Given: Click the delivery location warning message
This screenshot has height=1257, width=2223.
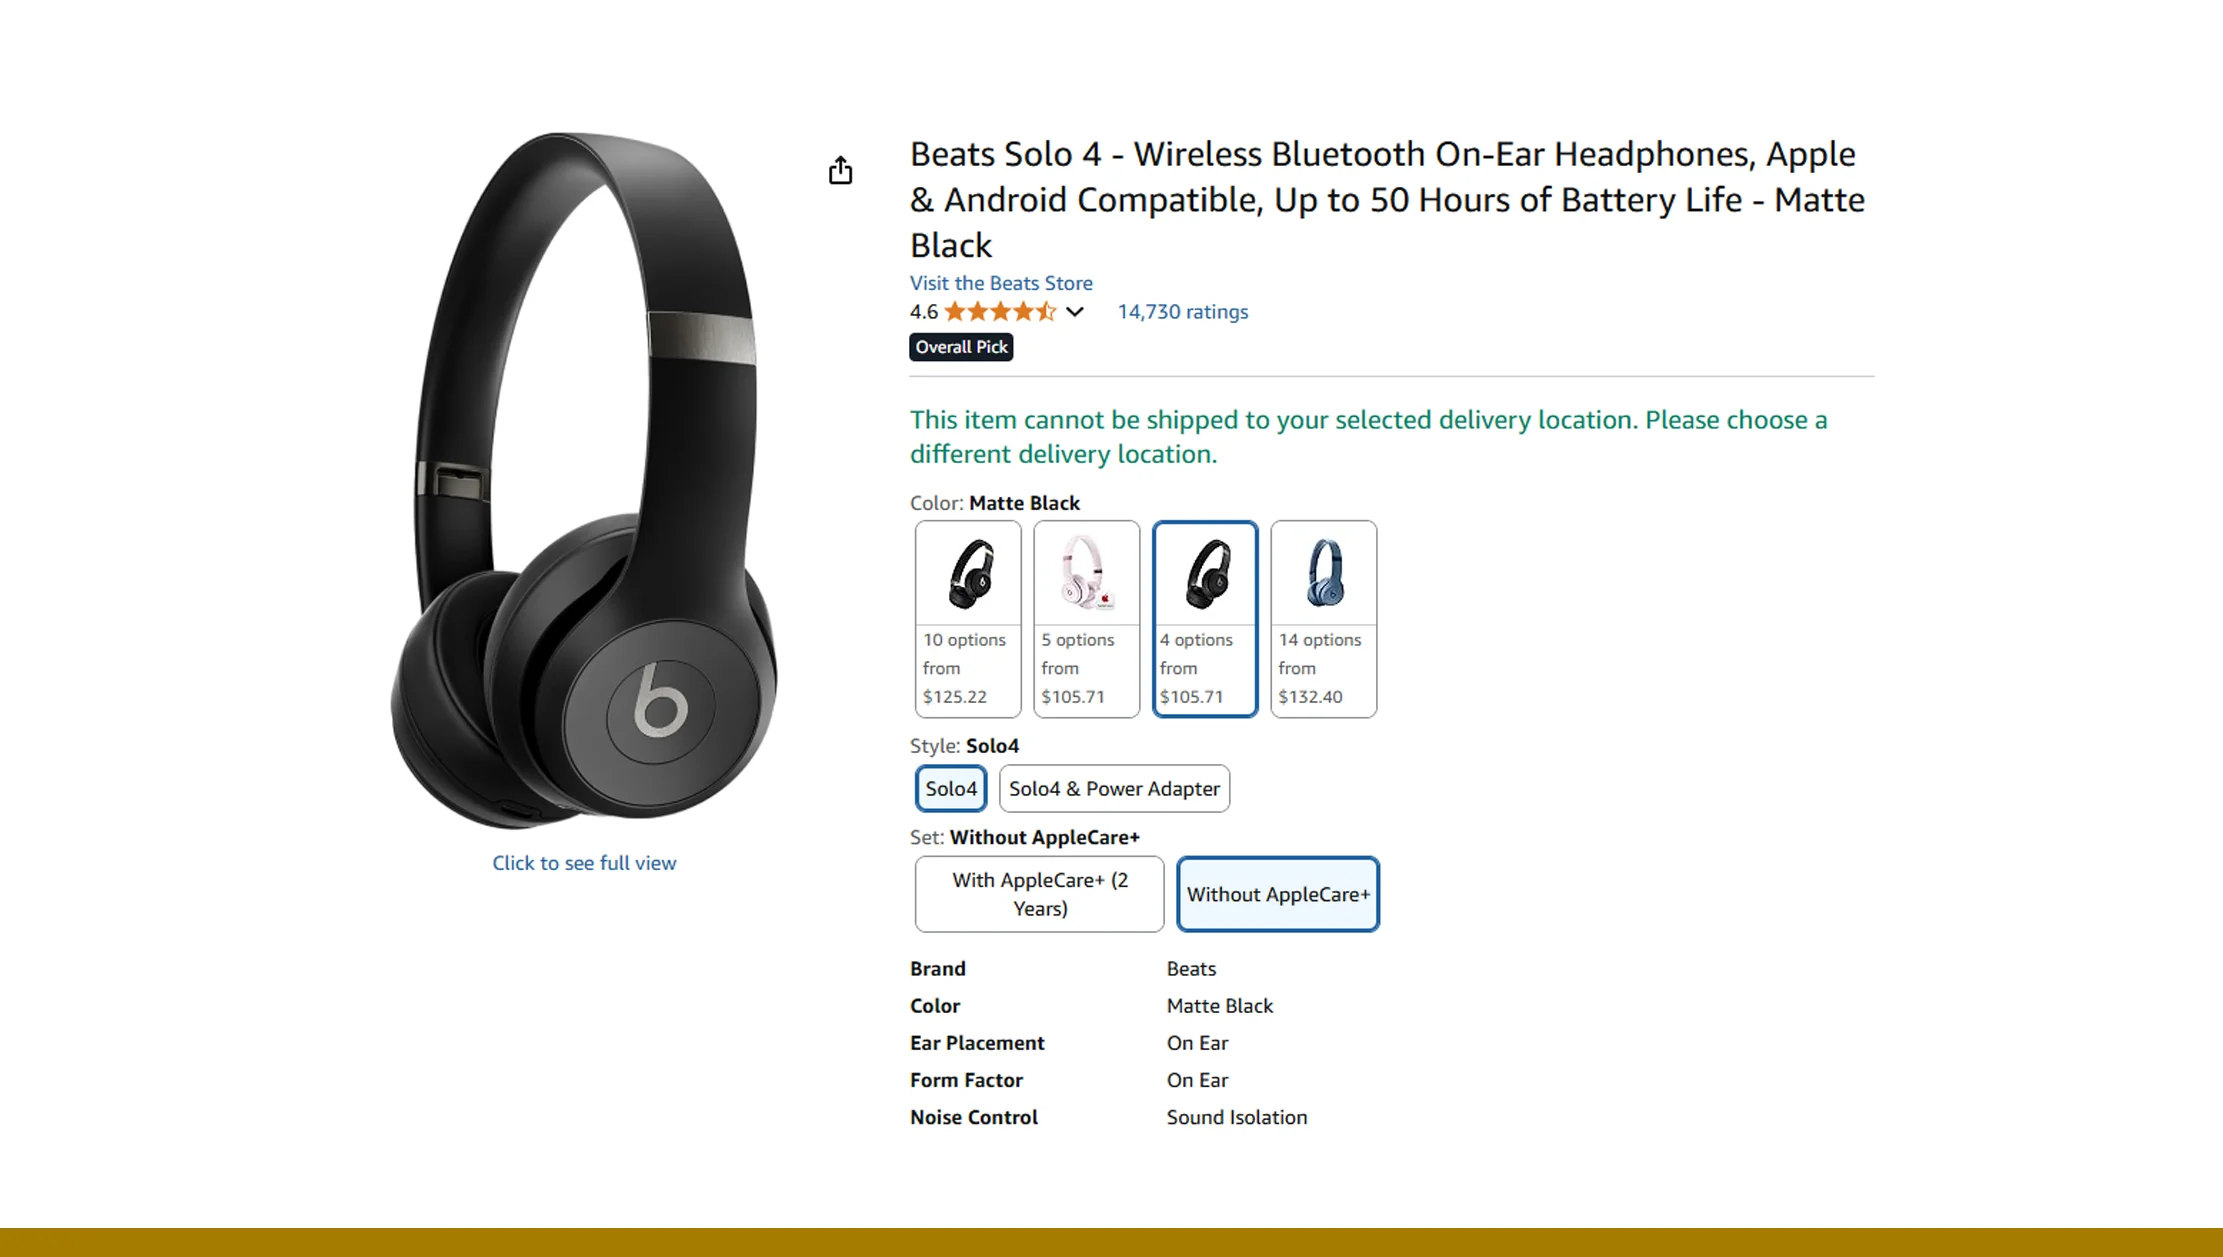Looking at the screenshot, I should [1368, 437].
